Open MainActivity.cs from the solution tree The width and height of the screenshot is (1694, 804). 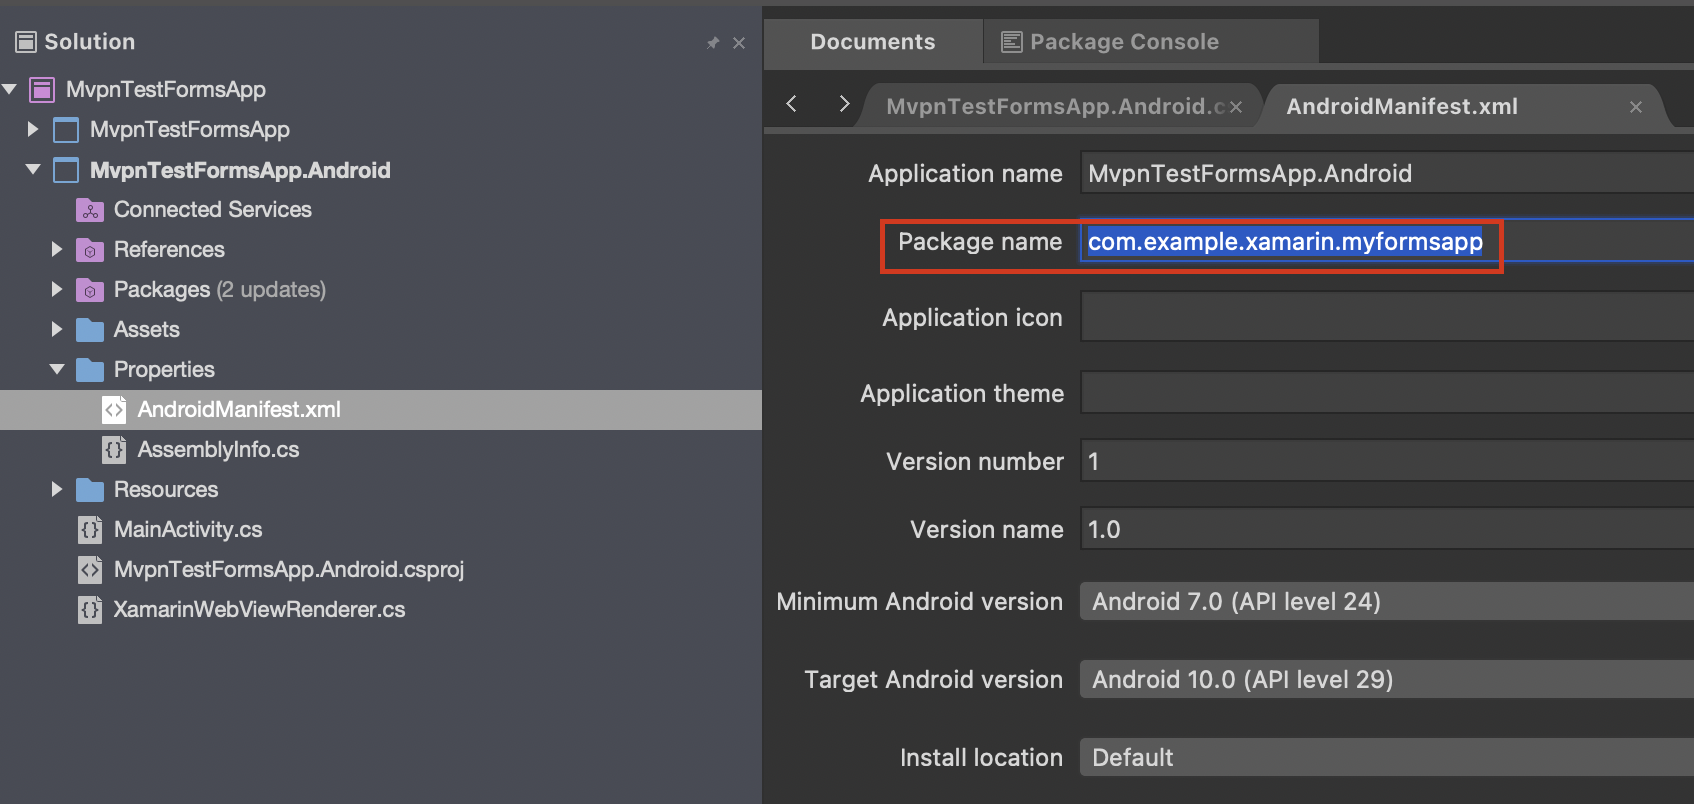[188, 530]
